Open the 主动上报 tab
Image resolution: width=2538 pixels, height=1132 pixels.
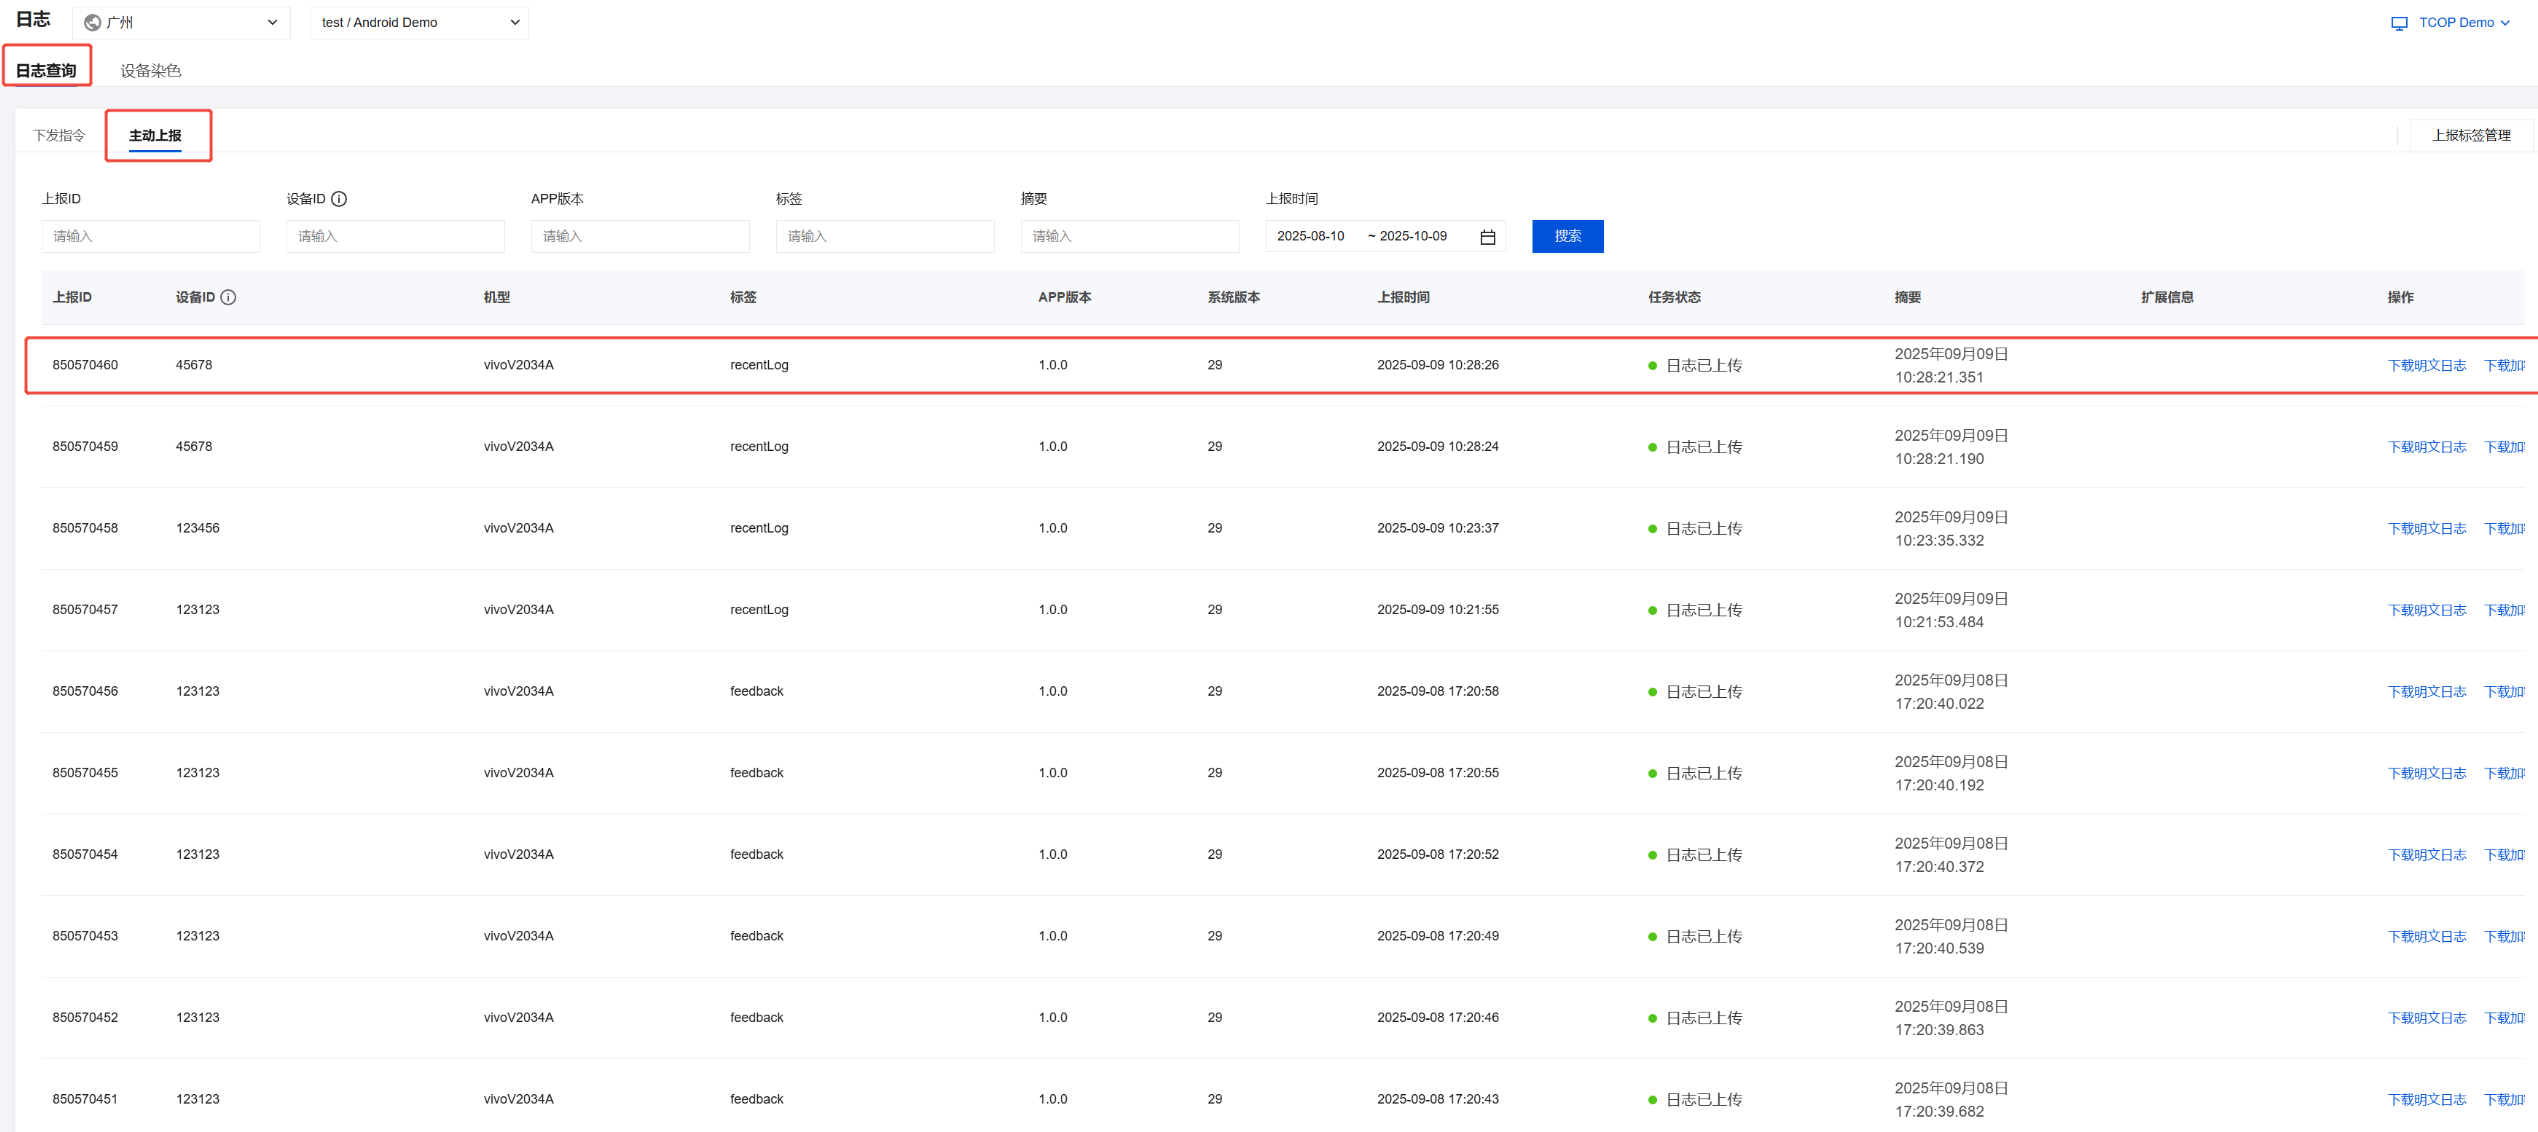[x=155, y=135]
